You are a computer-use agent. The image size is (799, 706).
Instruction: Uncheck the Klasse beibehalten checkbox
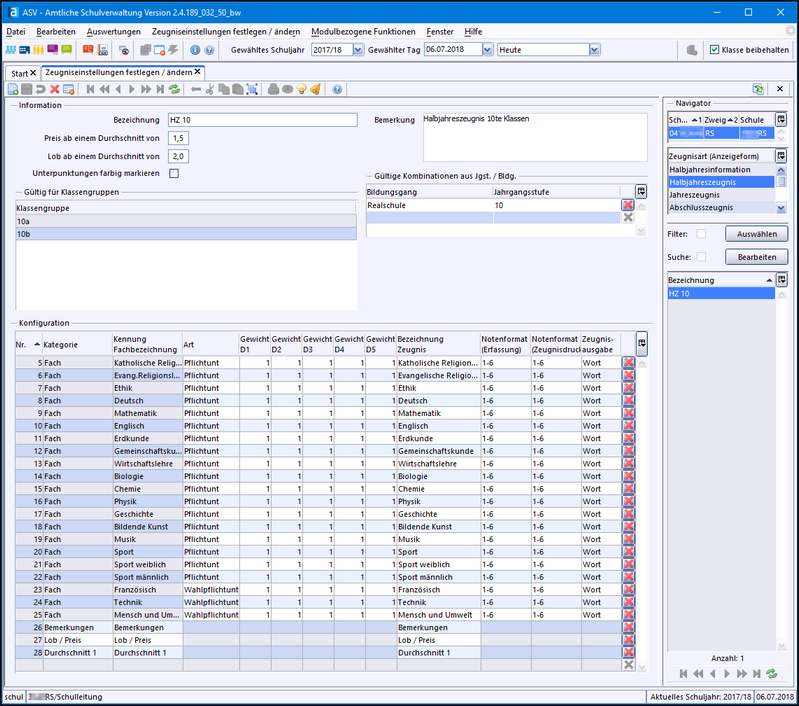(714, 49)
